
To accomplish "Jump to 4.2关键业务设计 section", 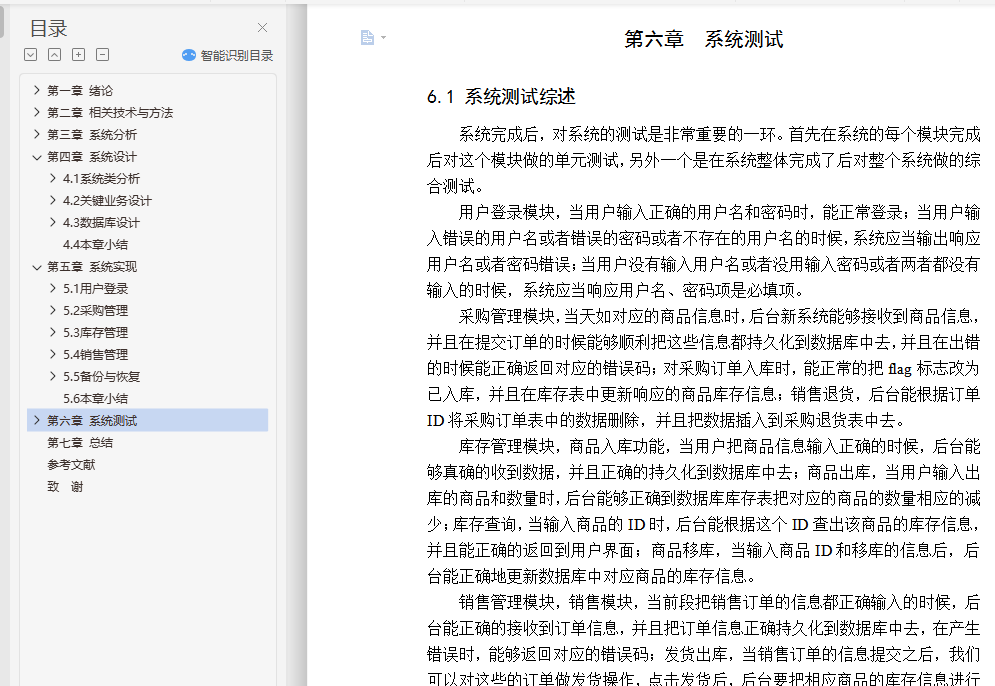I will point(107,201).
